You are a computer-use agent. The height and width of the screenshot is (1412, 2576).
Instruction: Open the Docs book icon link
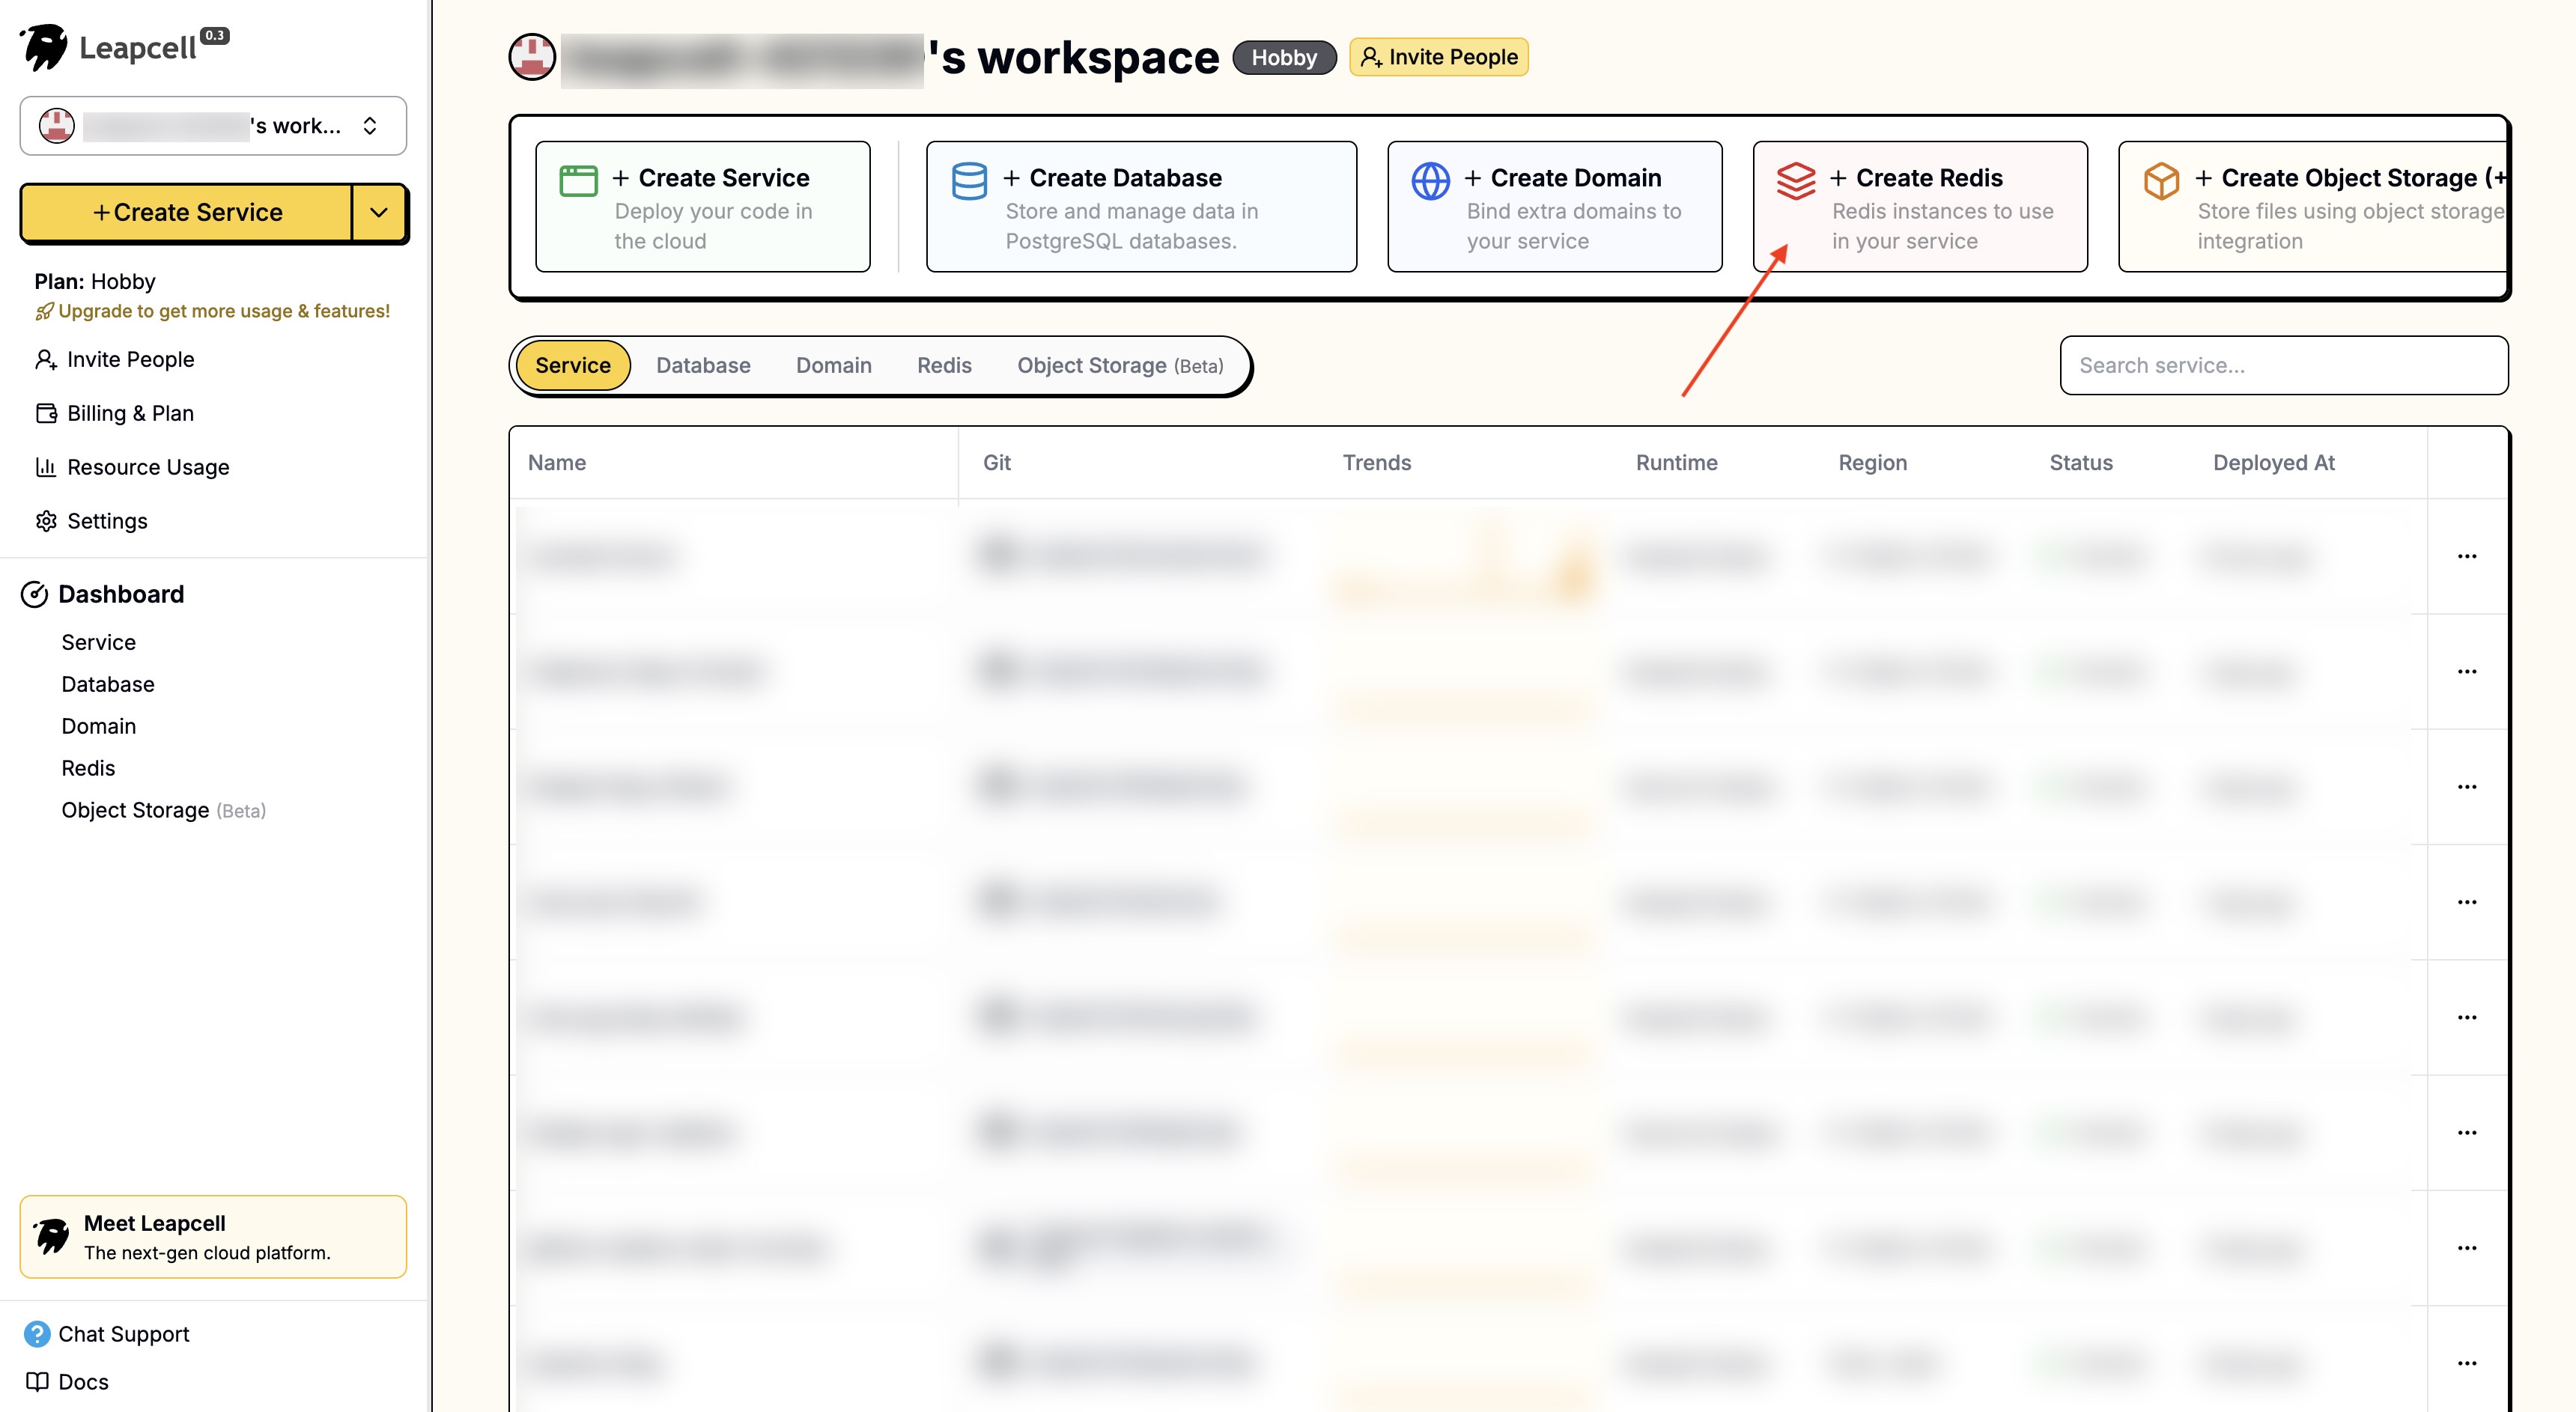click(37, 1381)
